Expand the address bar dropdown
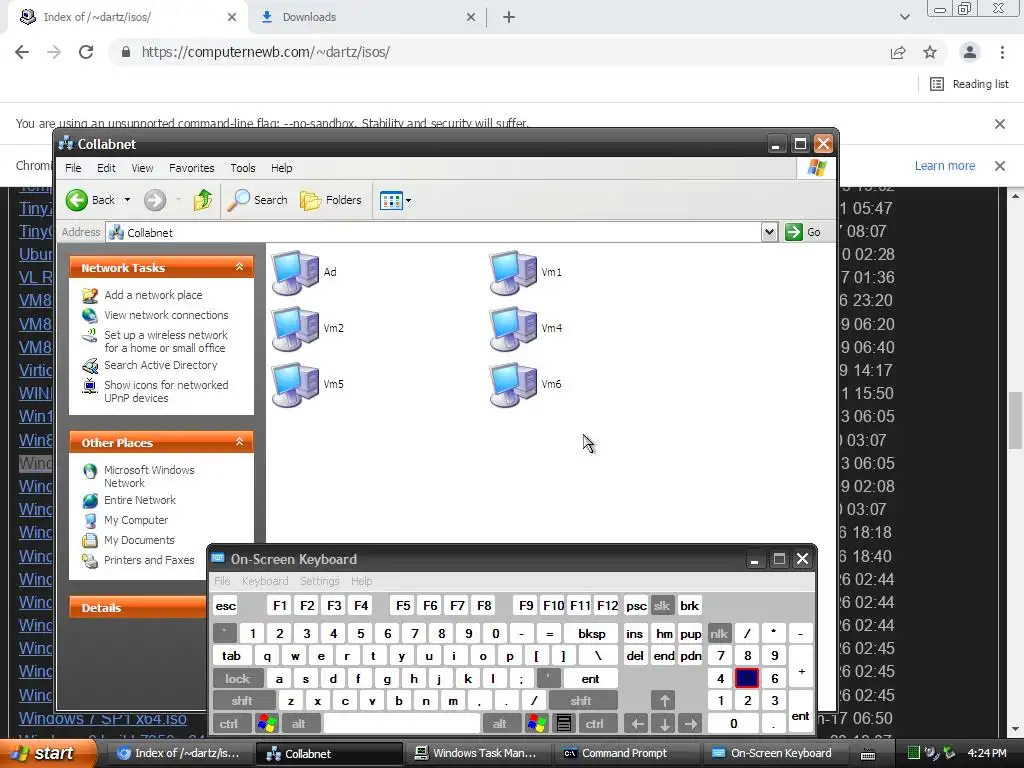The height and width of the screenshot is (768, 1024). tap(769, 232)
